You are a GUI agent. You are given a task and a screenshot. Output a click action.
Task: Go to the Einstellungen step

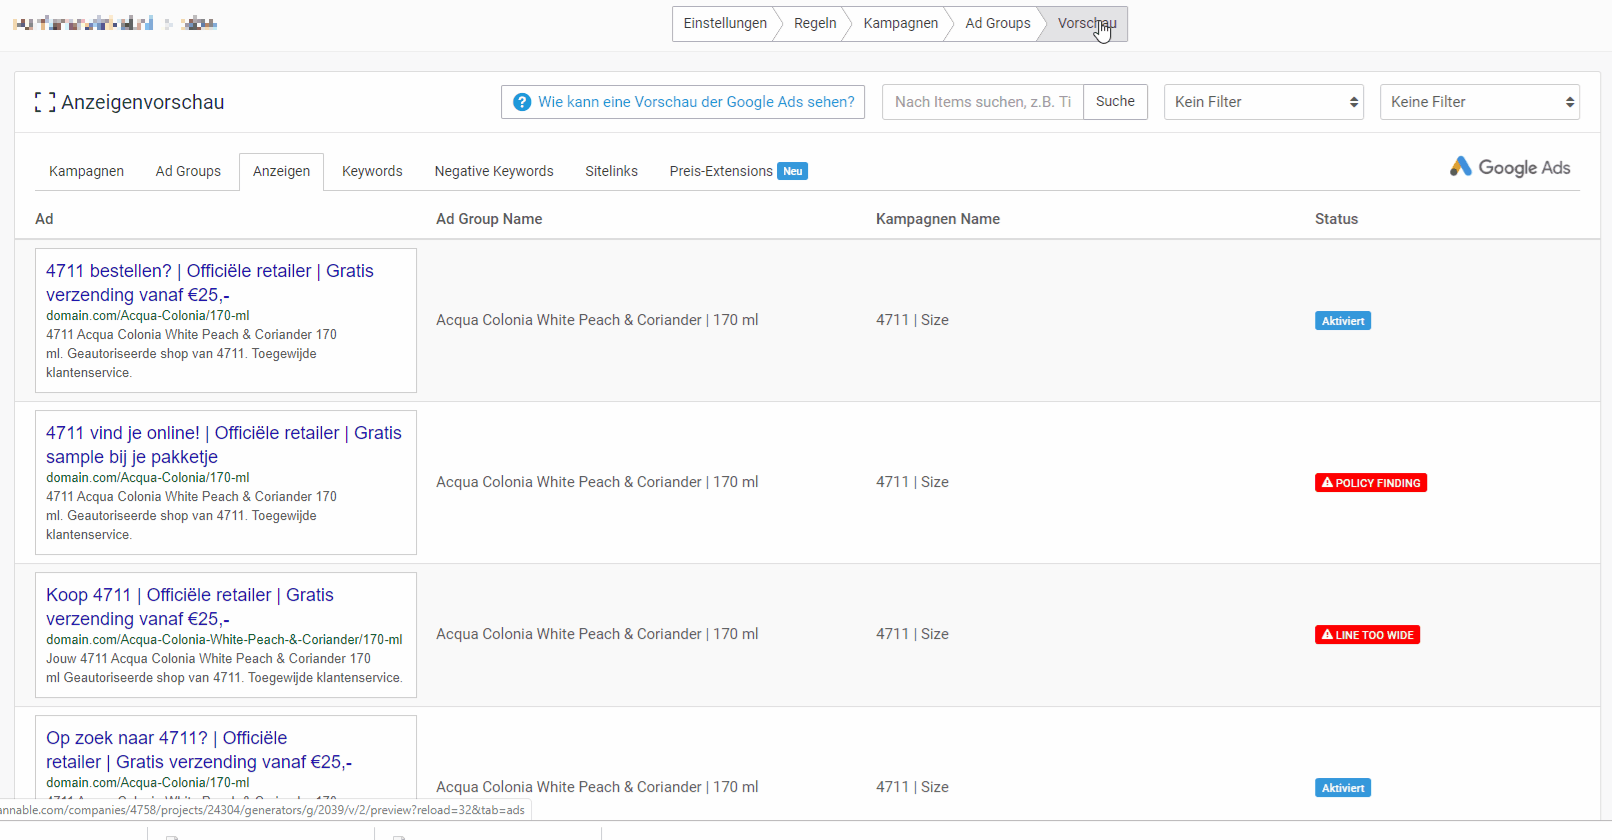point(725,23)
